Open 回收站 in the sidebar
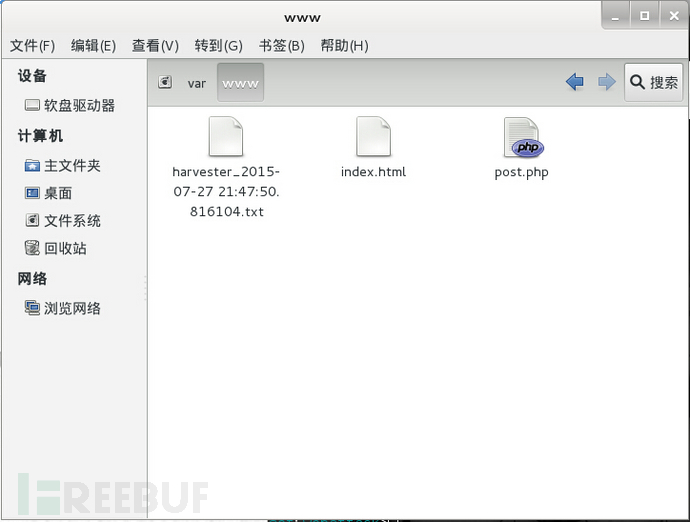Viewport: 690px width, 522px height. click(65, 248)
